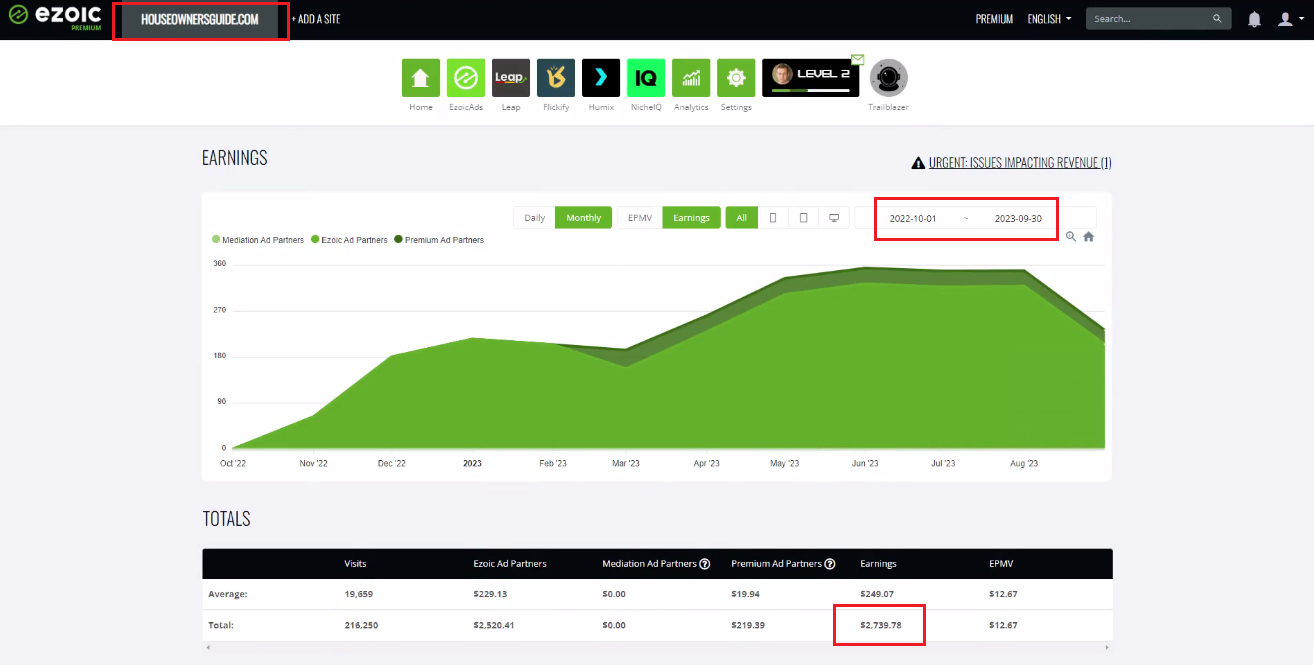
Task: Open the Flickify icon
Action: 556,78
